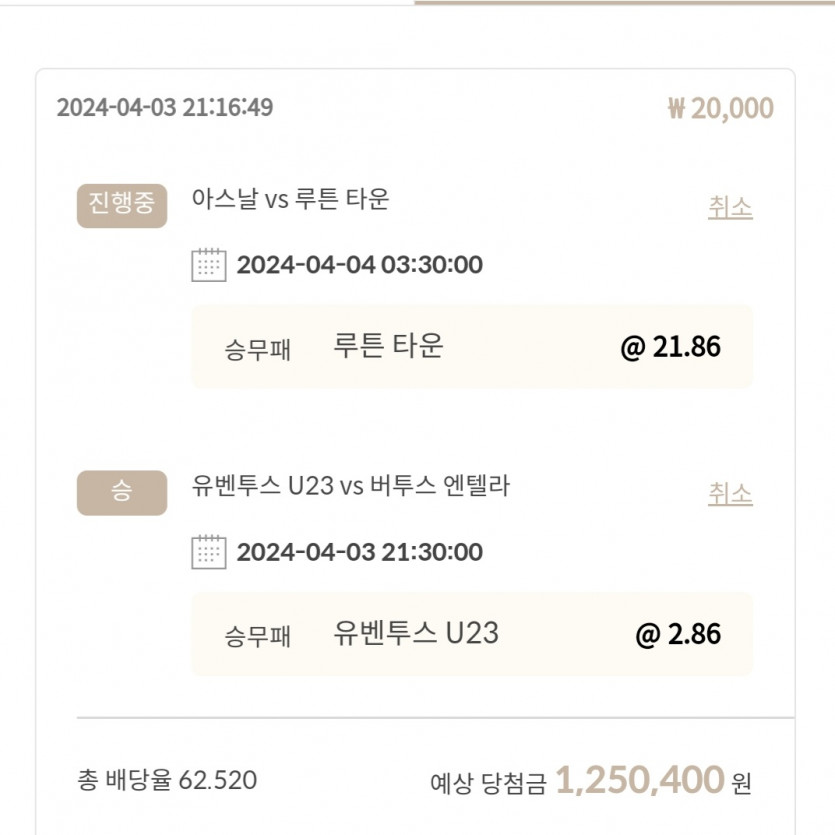The width and height of the screenshot is (835, 835).
Task: Select the 유벤투스 U23 pick name
Action: pyautogui.click(x=416, y=633)
